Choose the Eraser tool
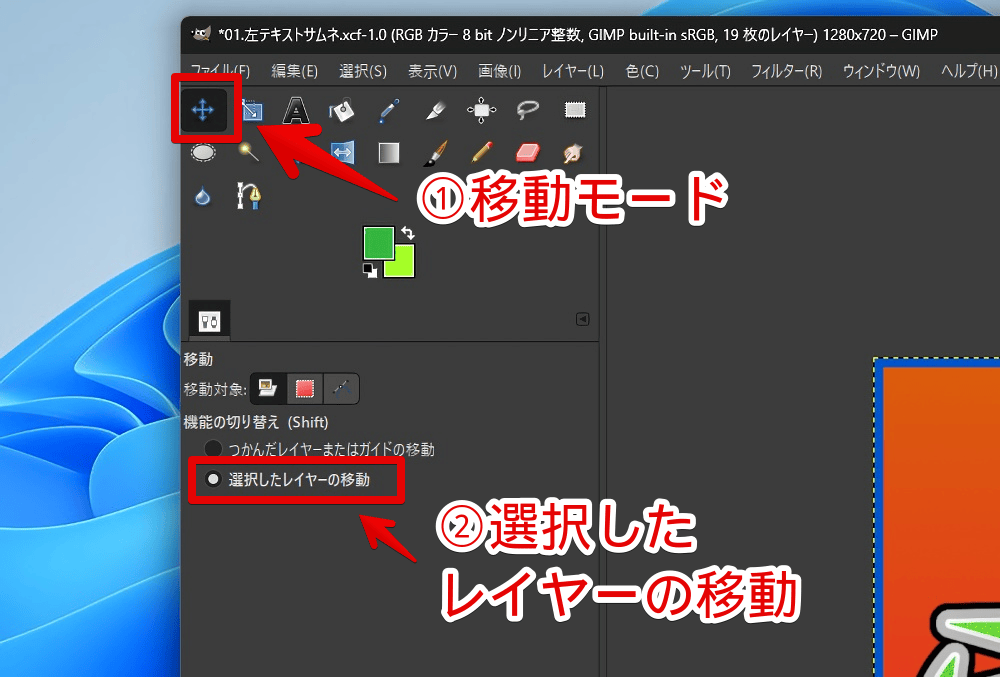The image size is (1000, 677). pyautogui.click(x=527, y=153)
